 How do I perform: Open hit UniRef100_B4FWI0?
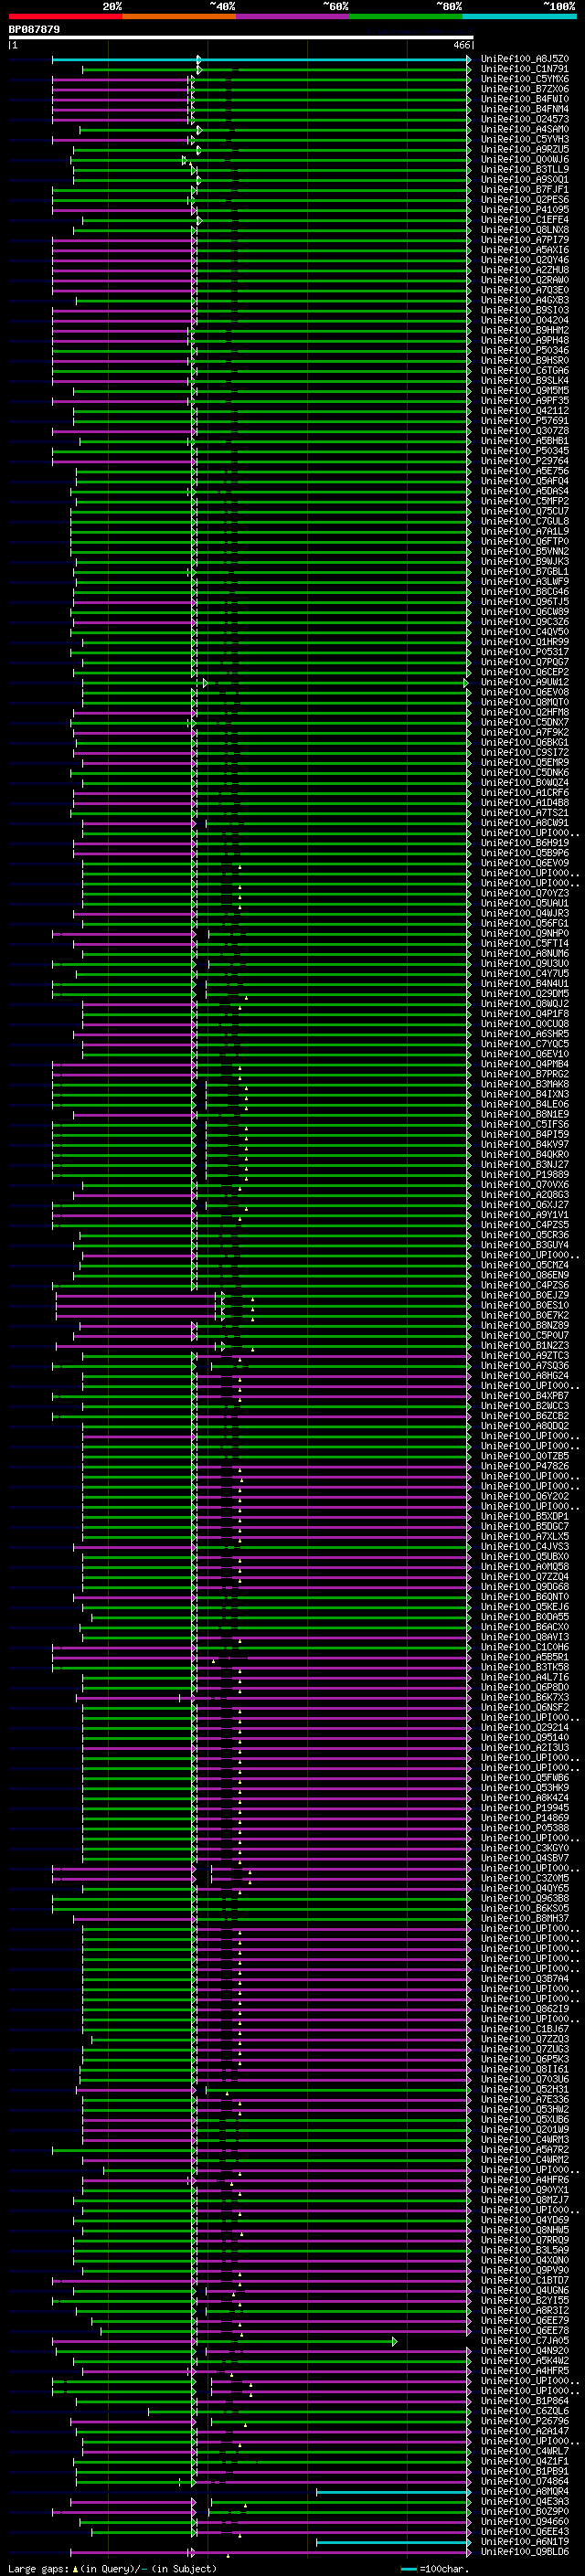(525, 99)
